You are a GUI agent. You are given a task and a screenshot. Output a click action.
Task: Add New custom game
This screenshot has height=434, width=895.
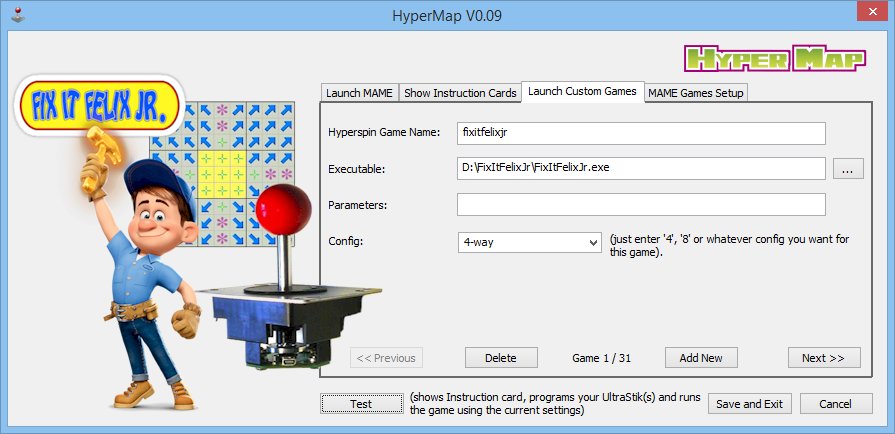(x=701, y=358)
